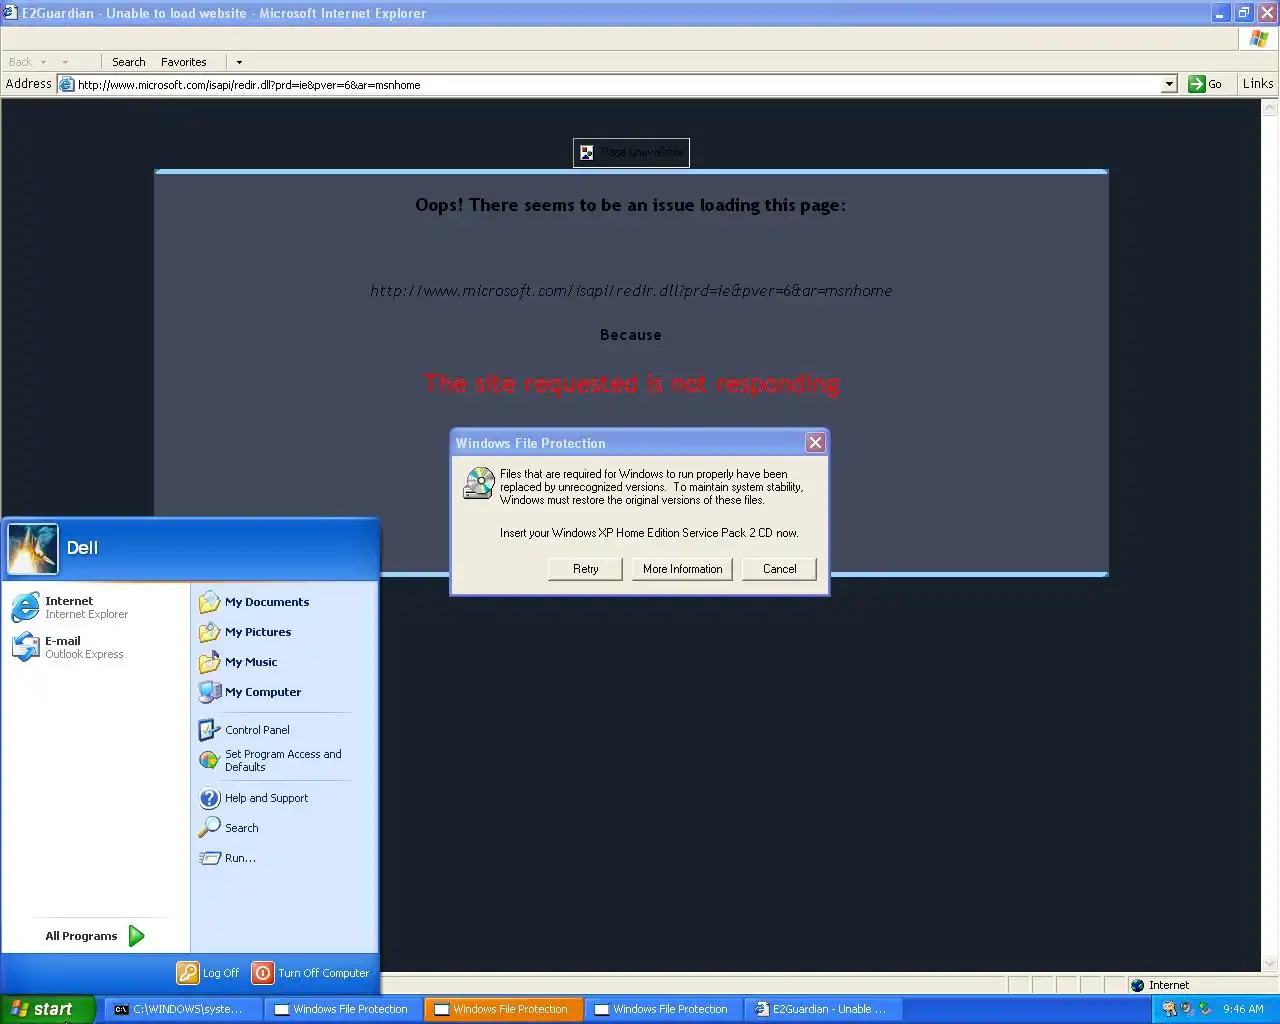Click Retry in Windows File Protection dialog
Viewport: 1280px width, 1024px height.
pyautogui.click(x=586, y=569)
